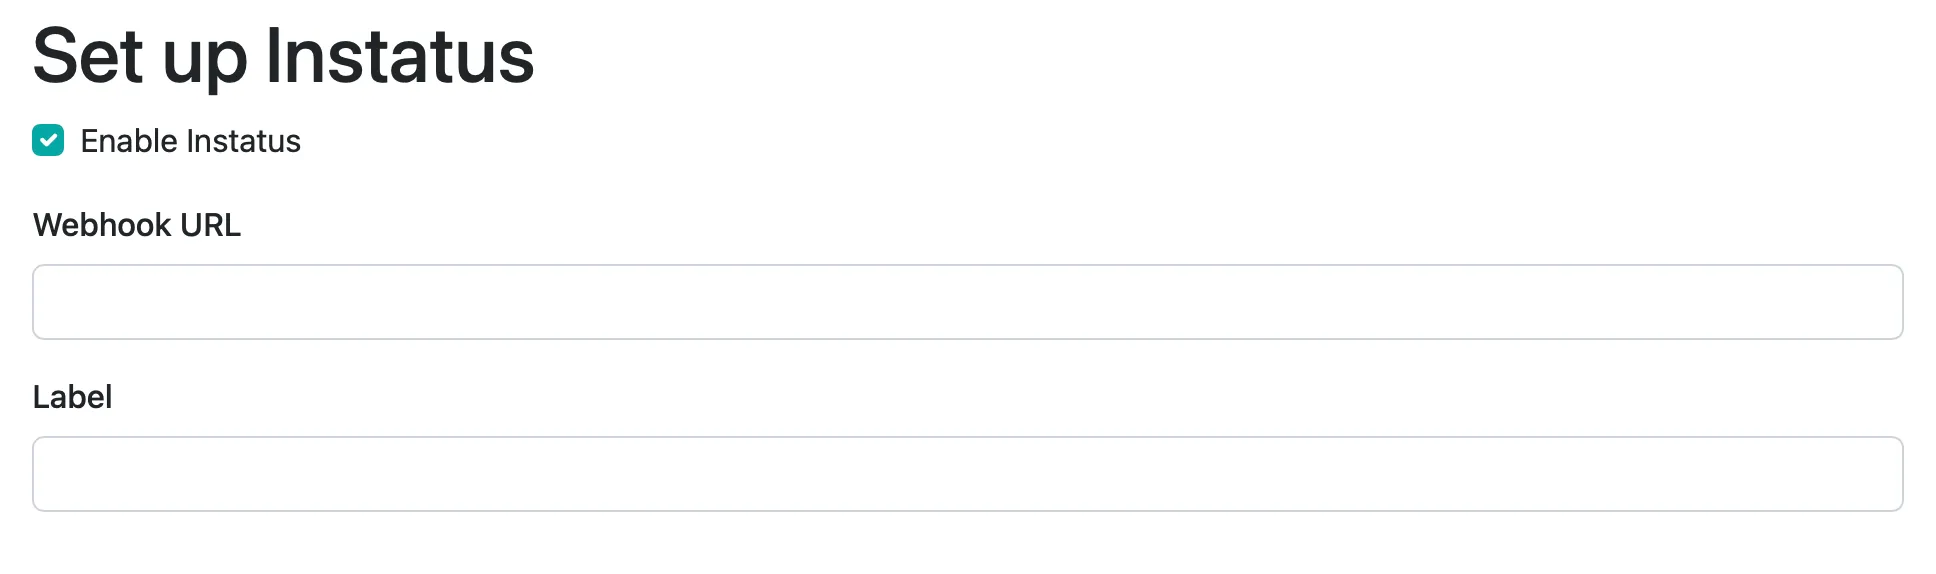The height and width of the screenshot is (574, 1936).
Task: Click the 'Enable Instatus' label text
Action: [190, 141]
